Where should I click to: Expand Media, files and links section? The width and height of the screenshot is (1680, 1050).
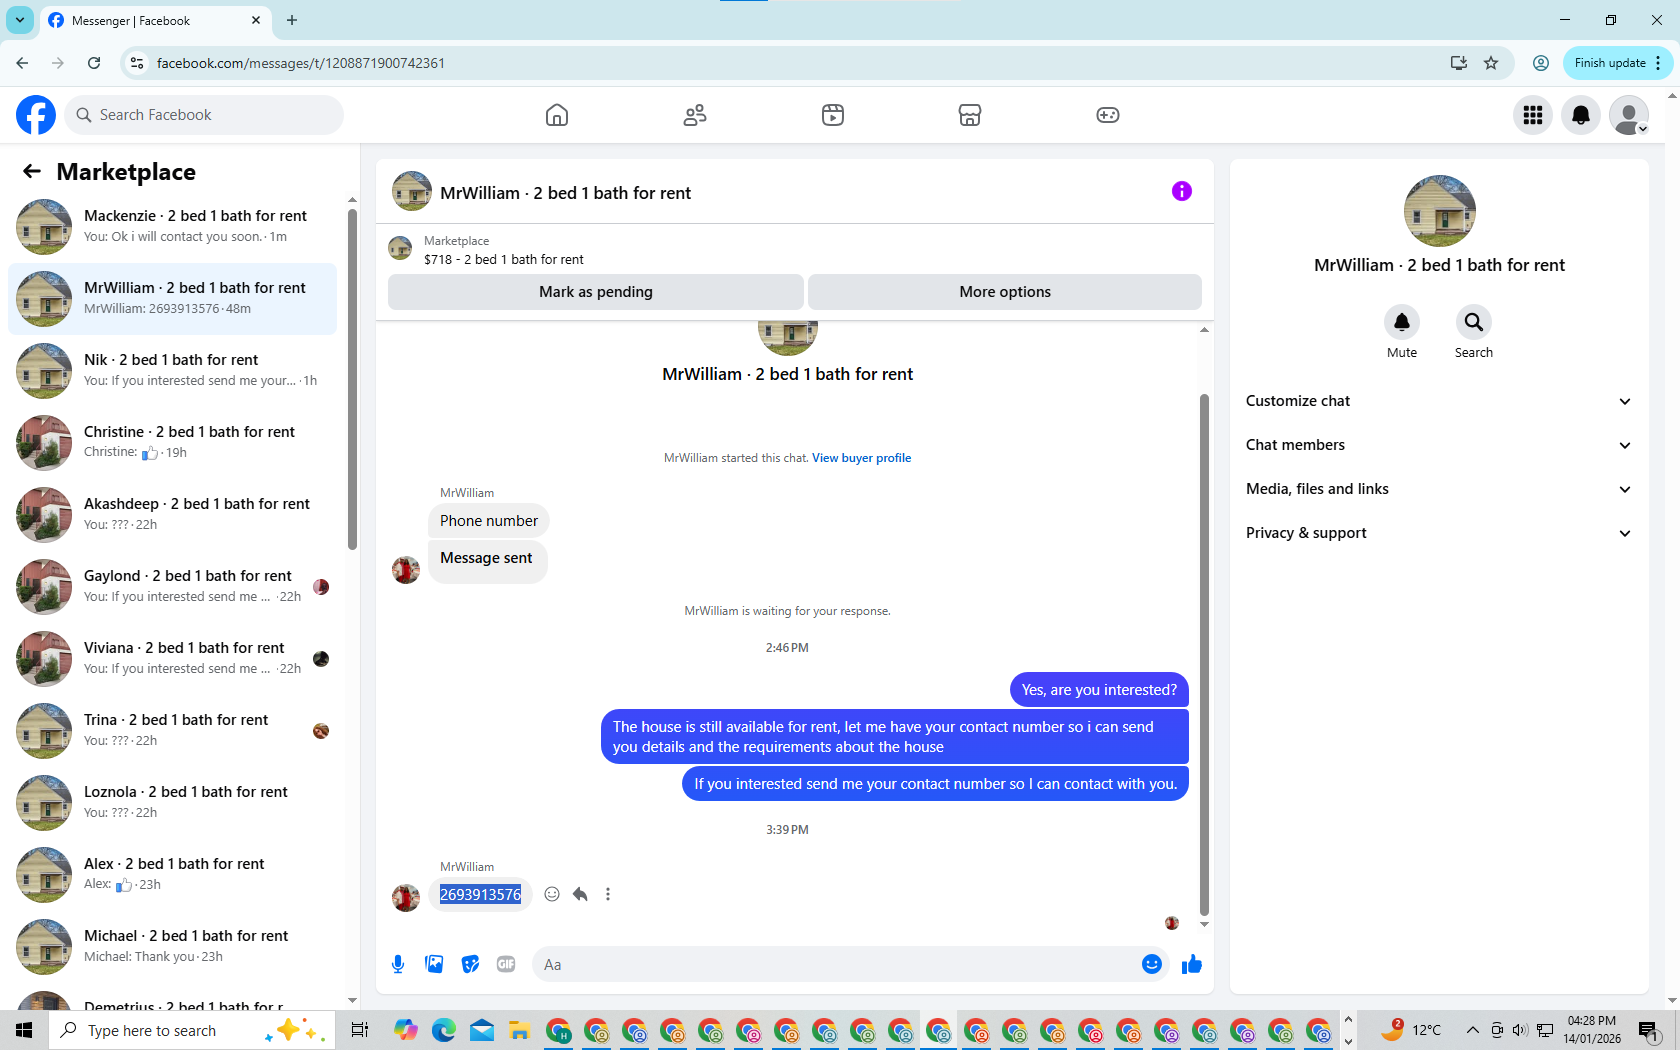point(1439,489)
